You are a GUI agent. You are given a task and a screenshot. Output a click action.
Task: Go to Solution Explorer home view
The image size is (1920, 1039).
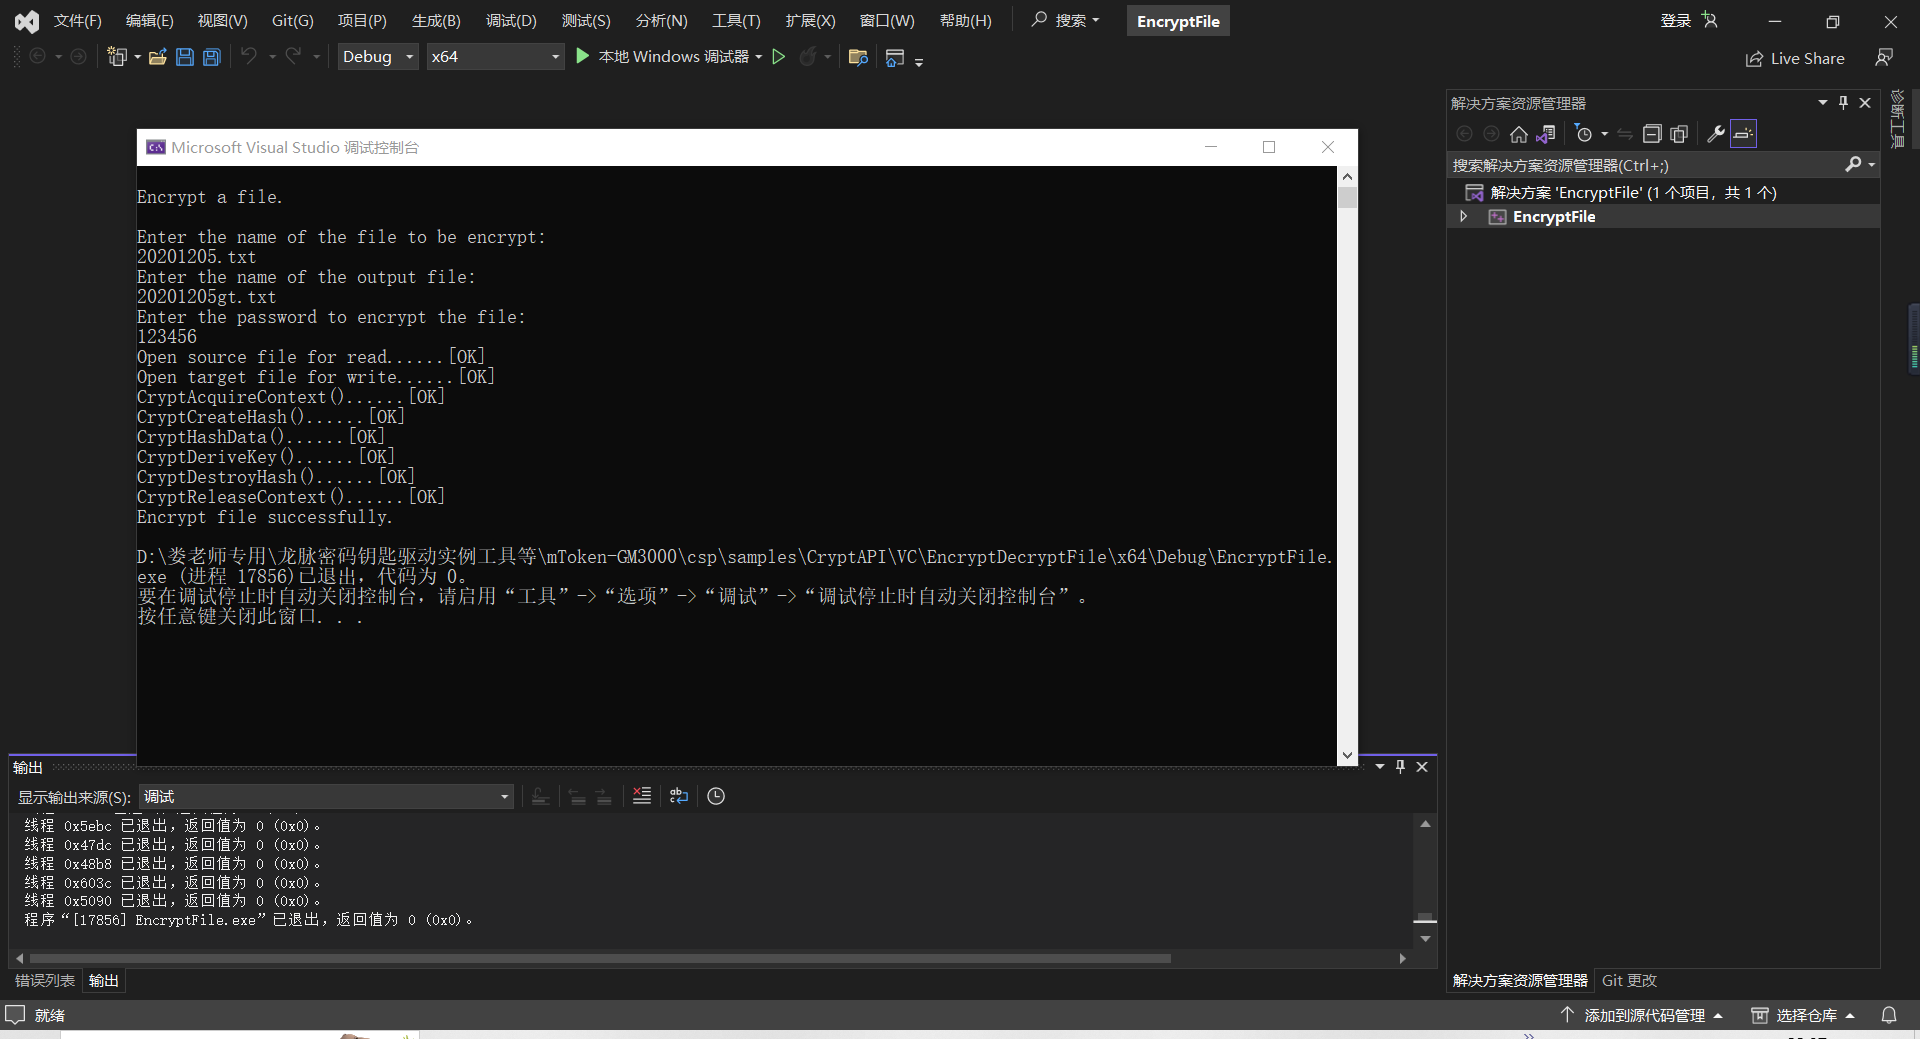click(x=1519, y=134)
